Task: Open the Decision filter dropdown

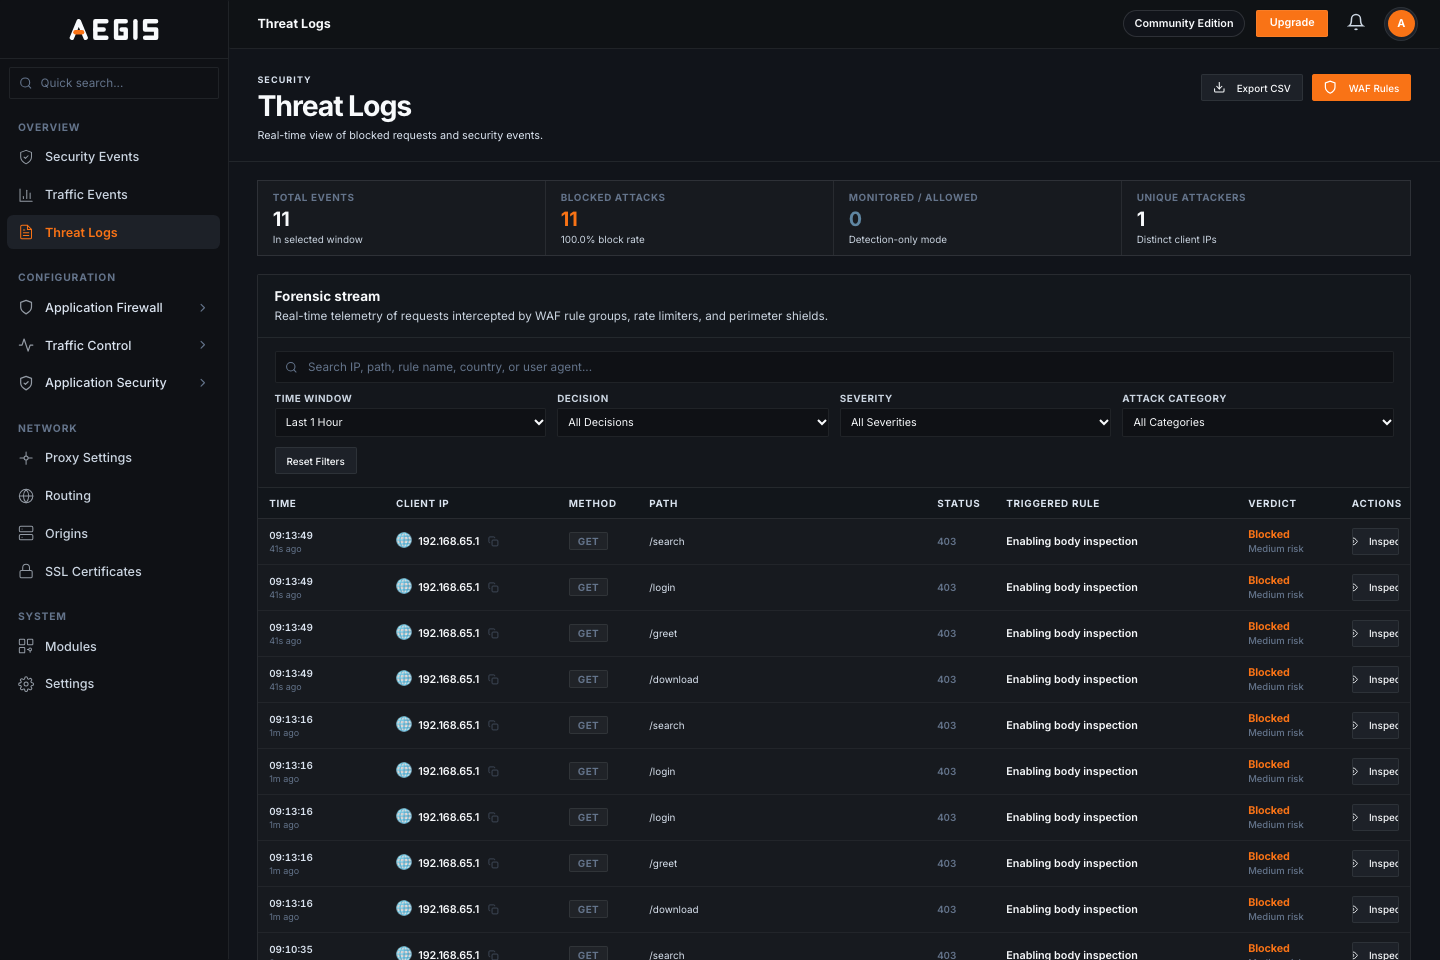Action: pyautogui.click(x=693, y=423)
